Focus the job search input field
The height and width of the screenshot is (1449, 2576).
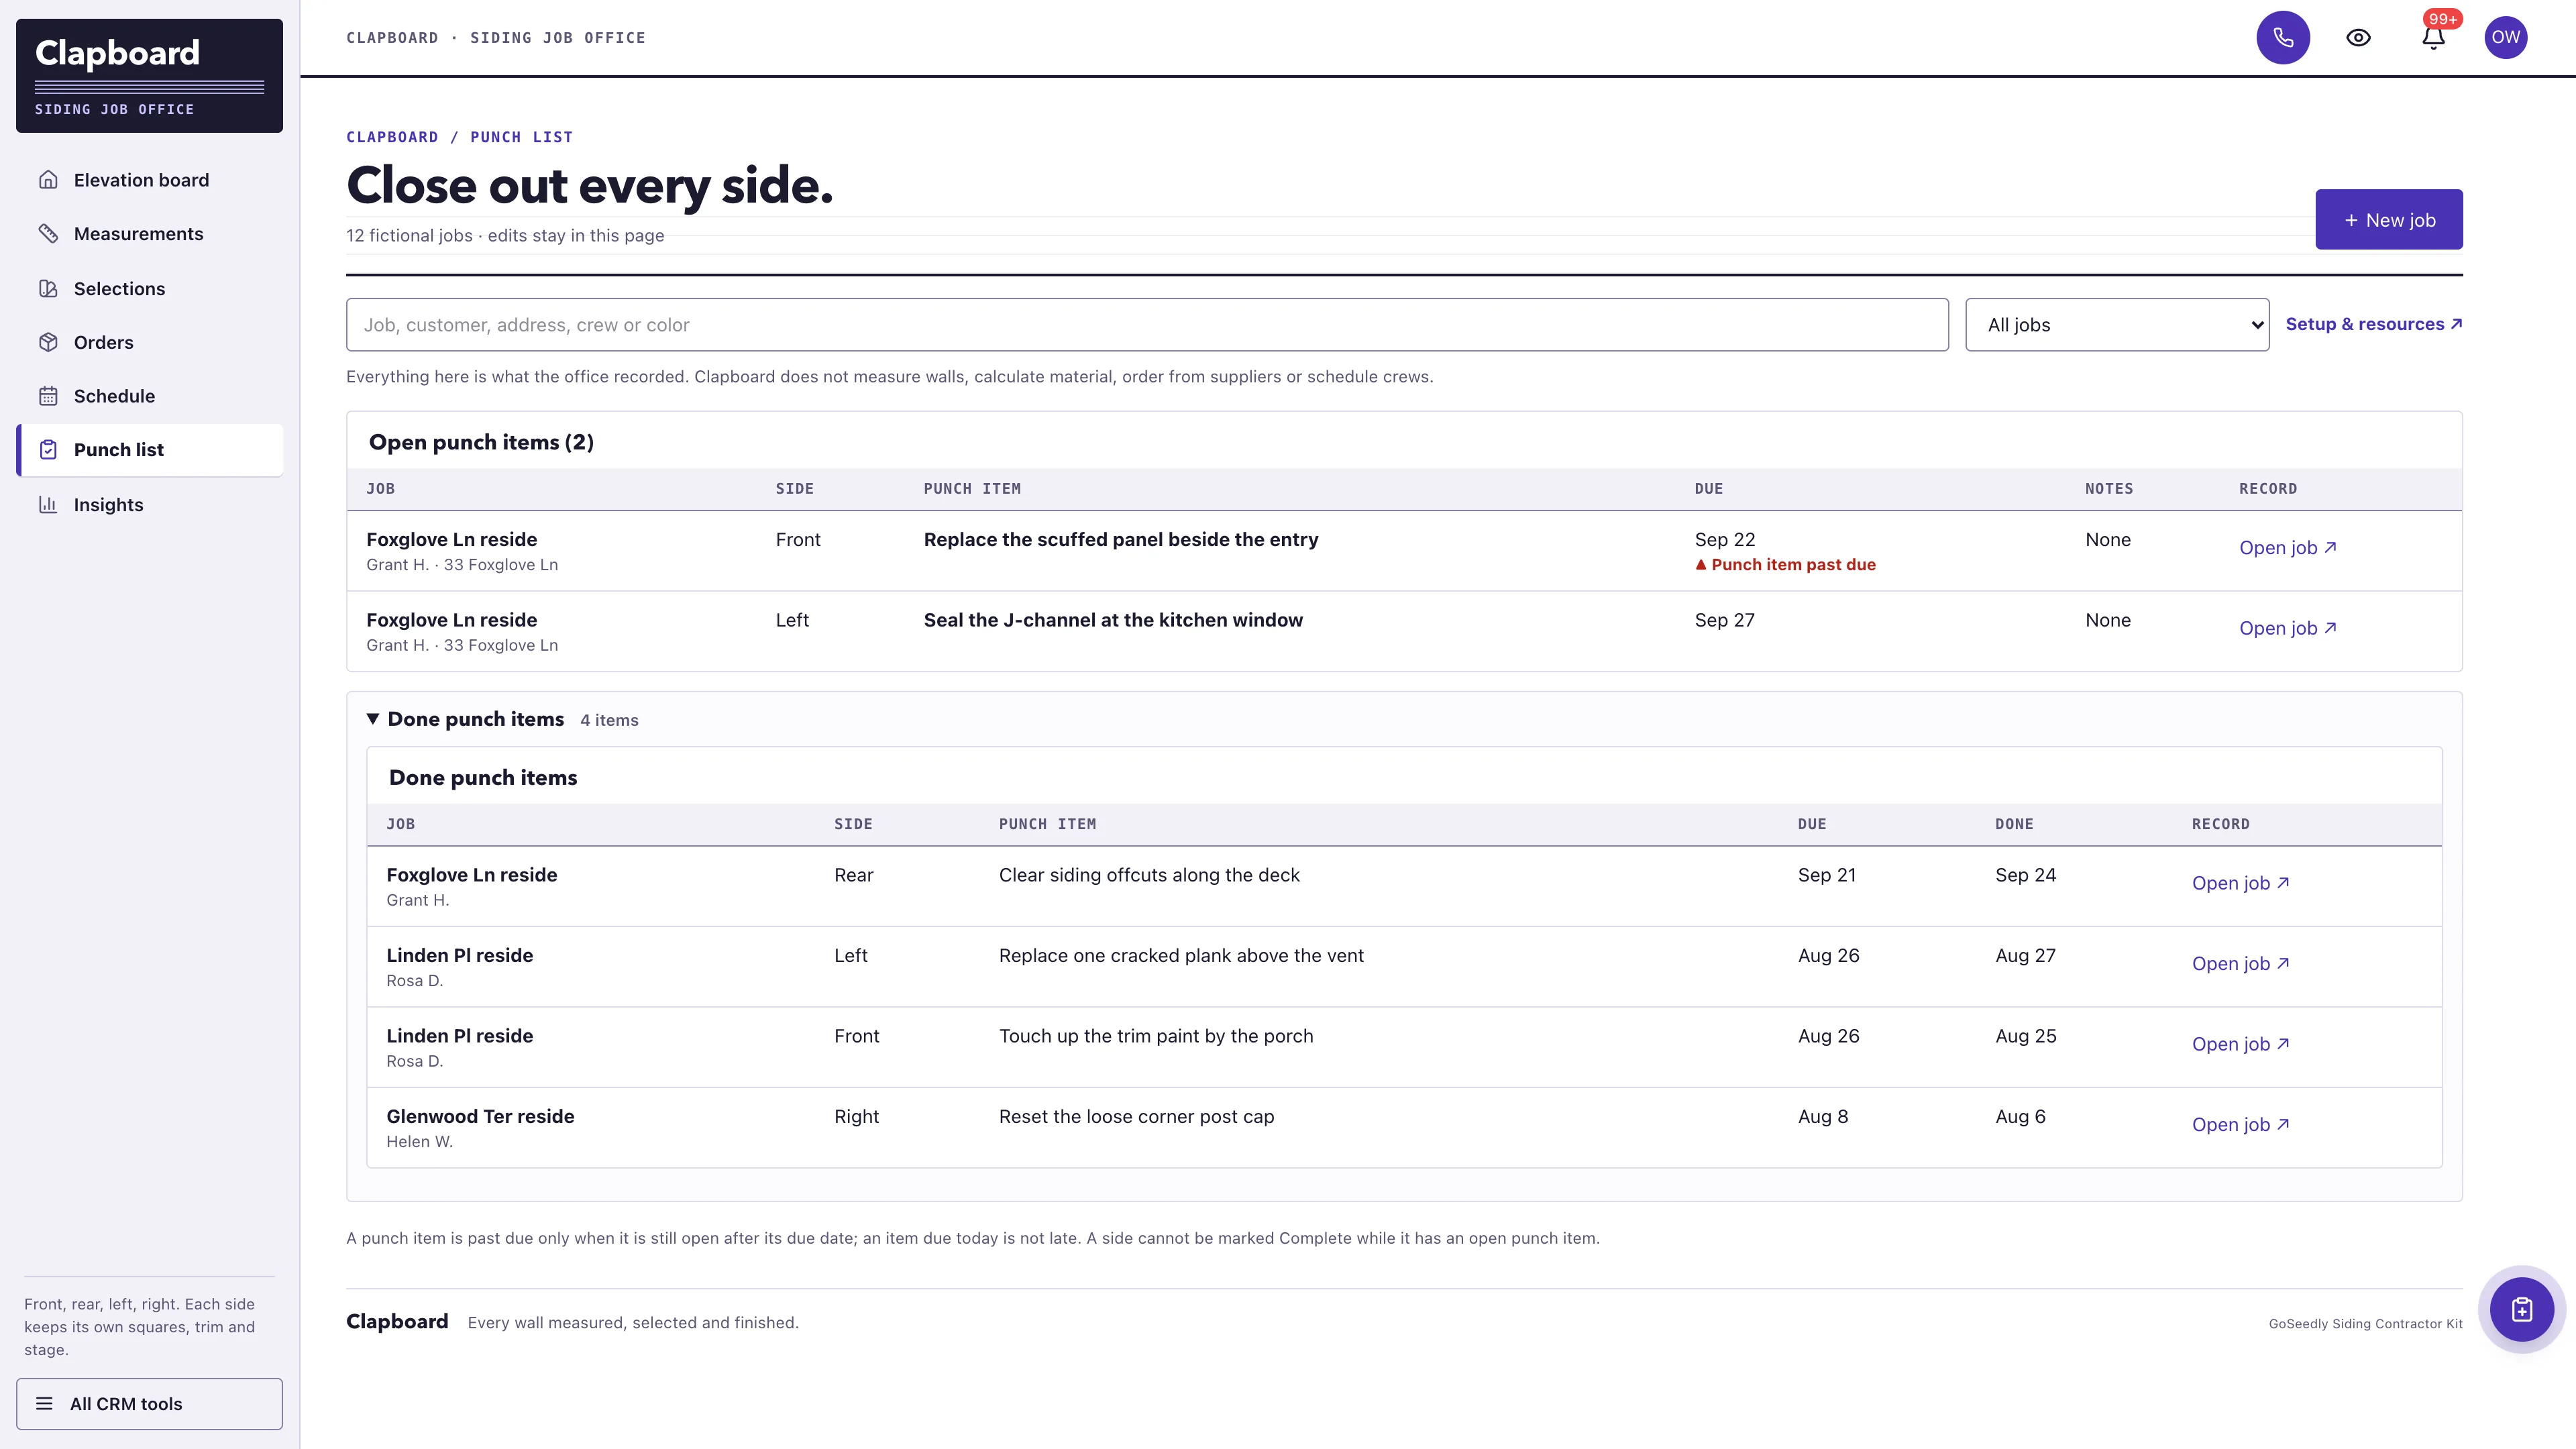pos(1147,325)
